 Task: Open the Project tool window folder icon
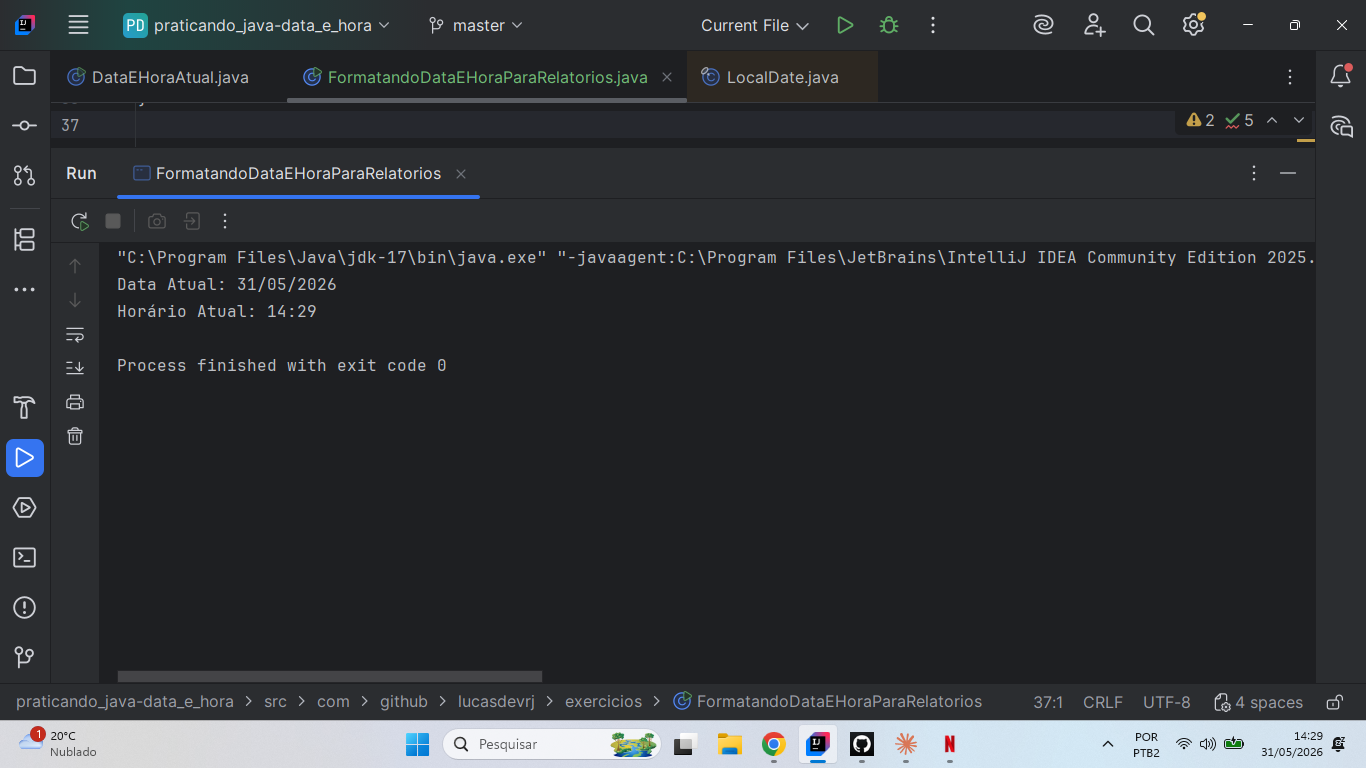[25, 76]
